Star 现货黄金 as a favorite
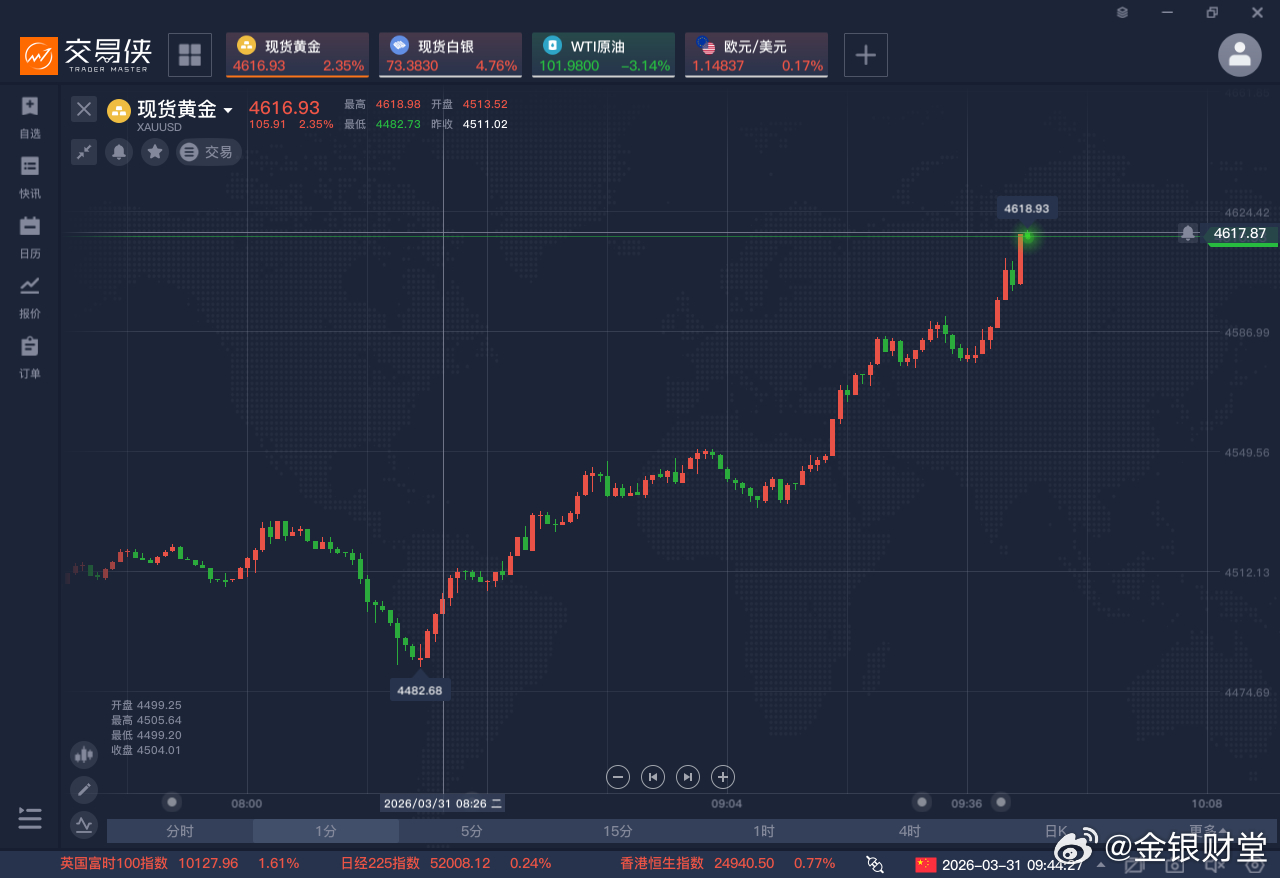 click(x=153, y=152)
